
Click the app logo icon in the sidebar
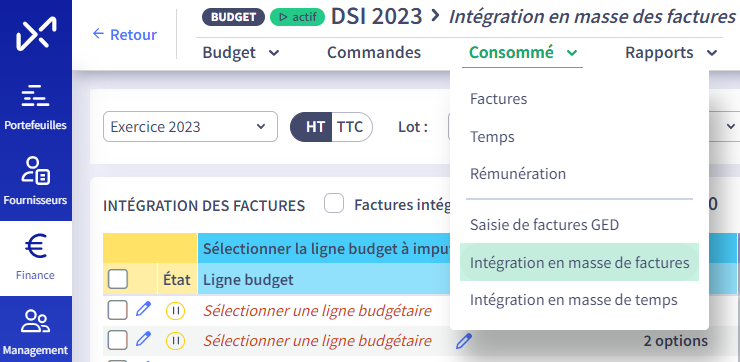[x=36, y=34]
